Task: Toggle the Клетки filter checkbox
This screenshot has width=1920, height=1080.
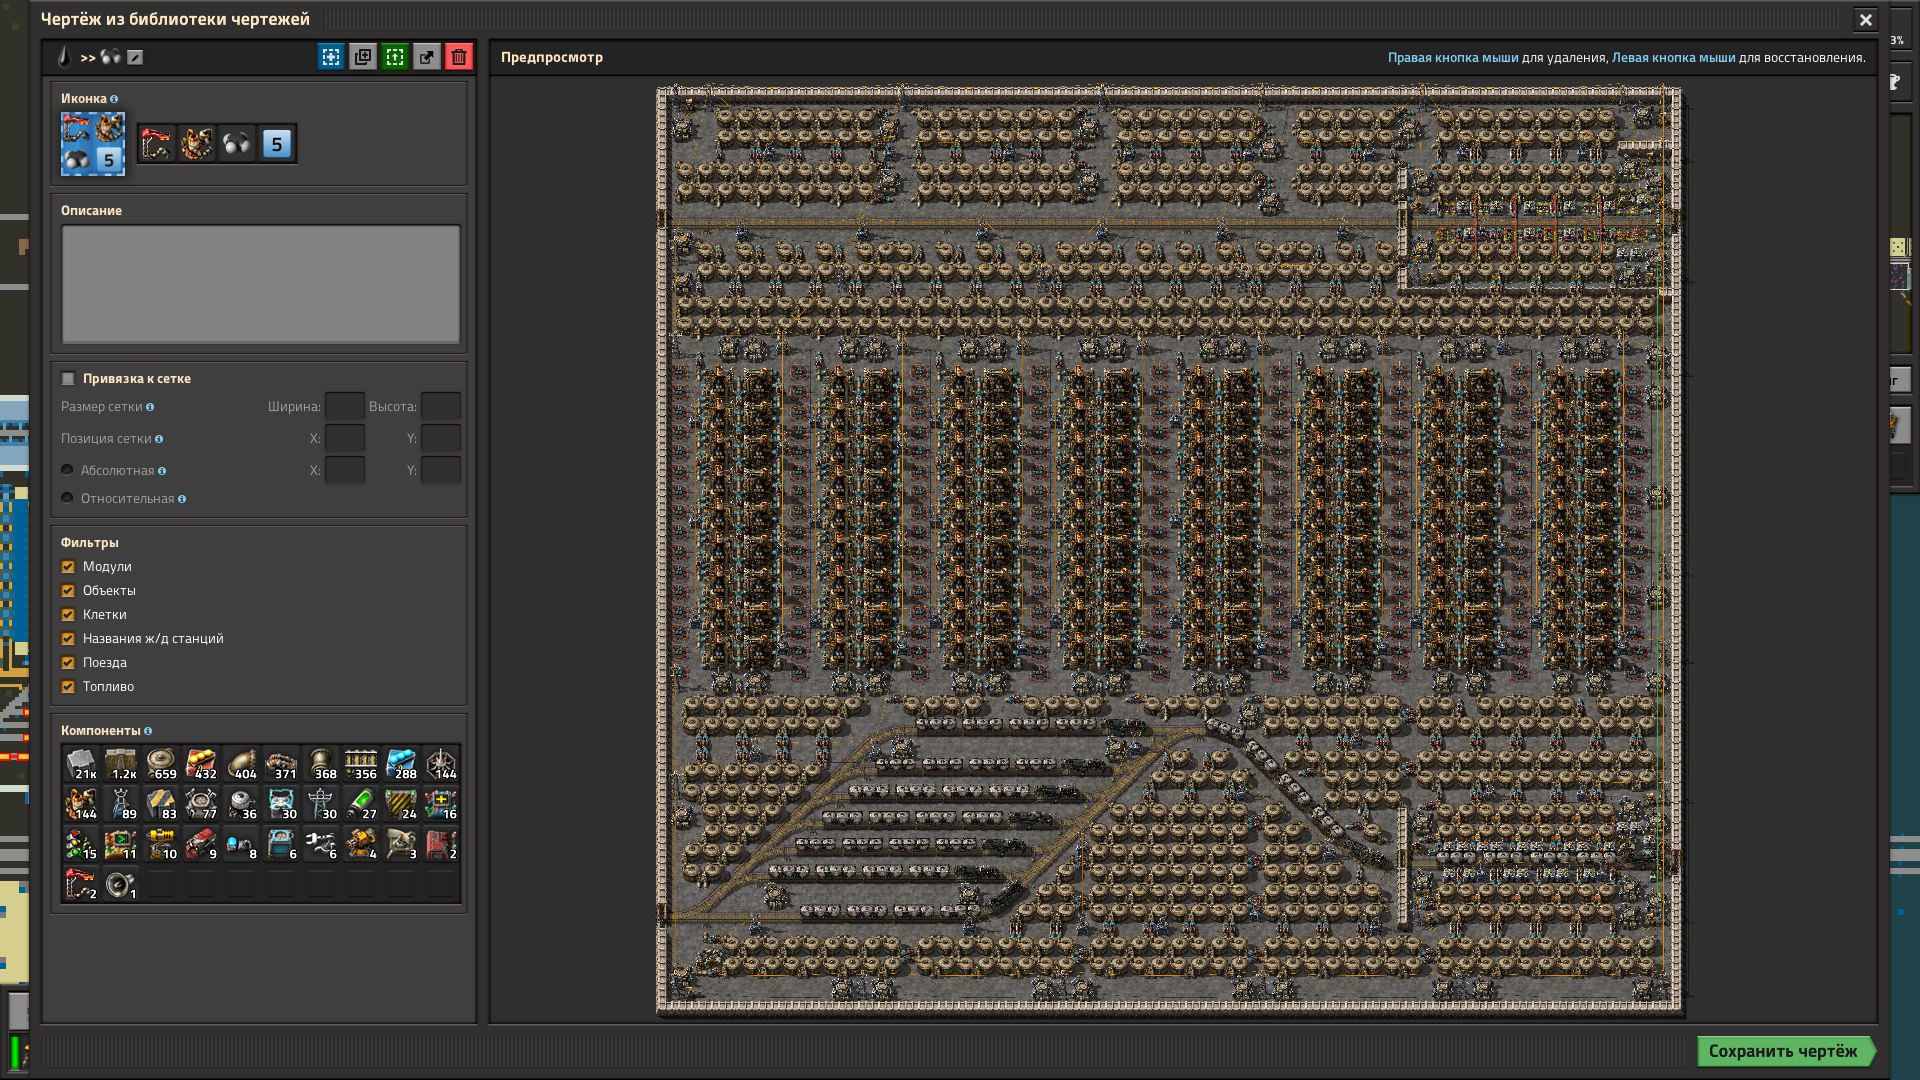Action: (68, 614)
